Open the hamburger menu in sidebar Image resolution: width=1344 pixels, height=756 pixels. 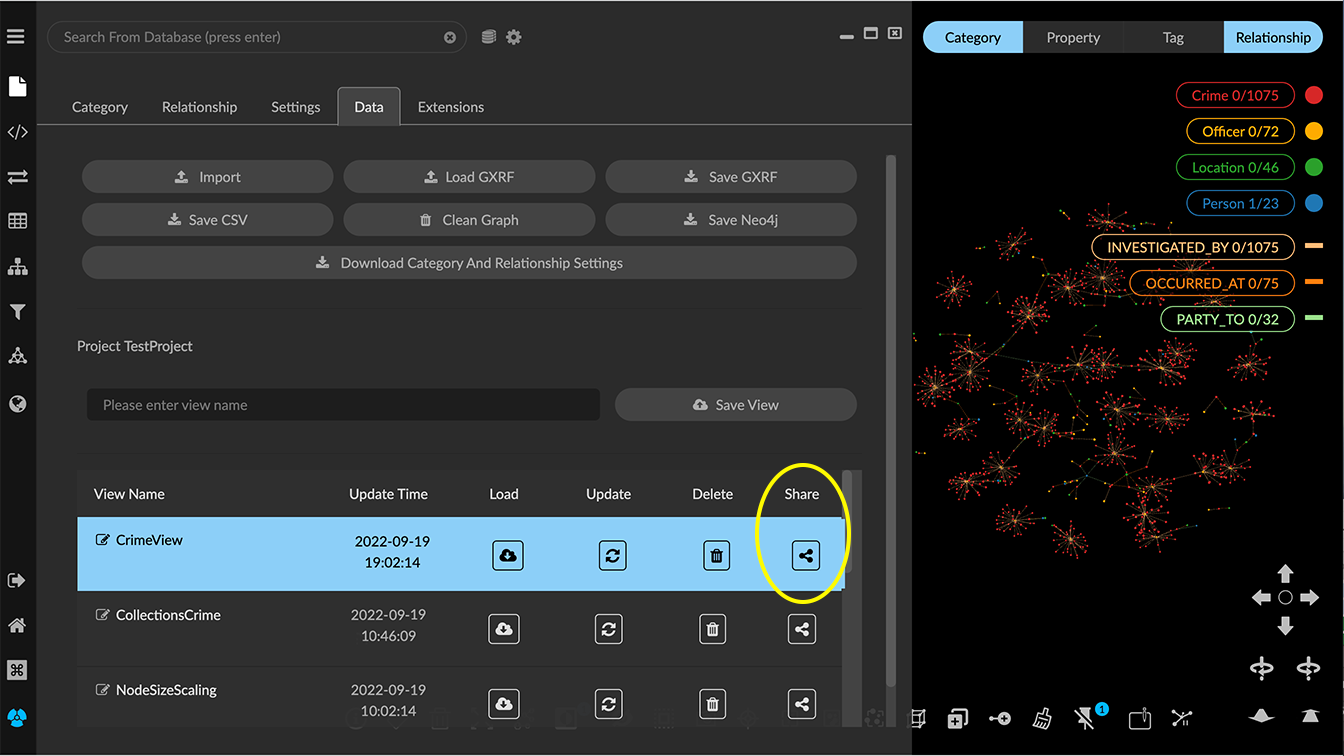pos(16,37)
